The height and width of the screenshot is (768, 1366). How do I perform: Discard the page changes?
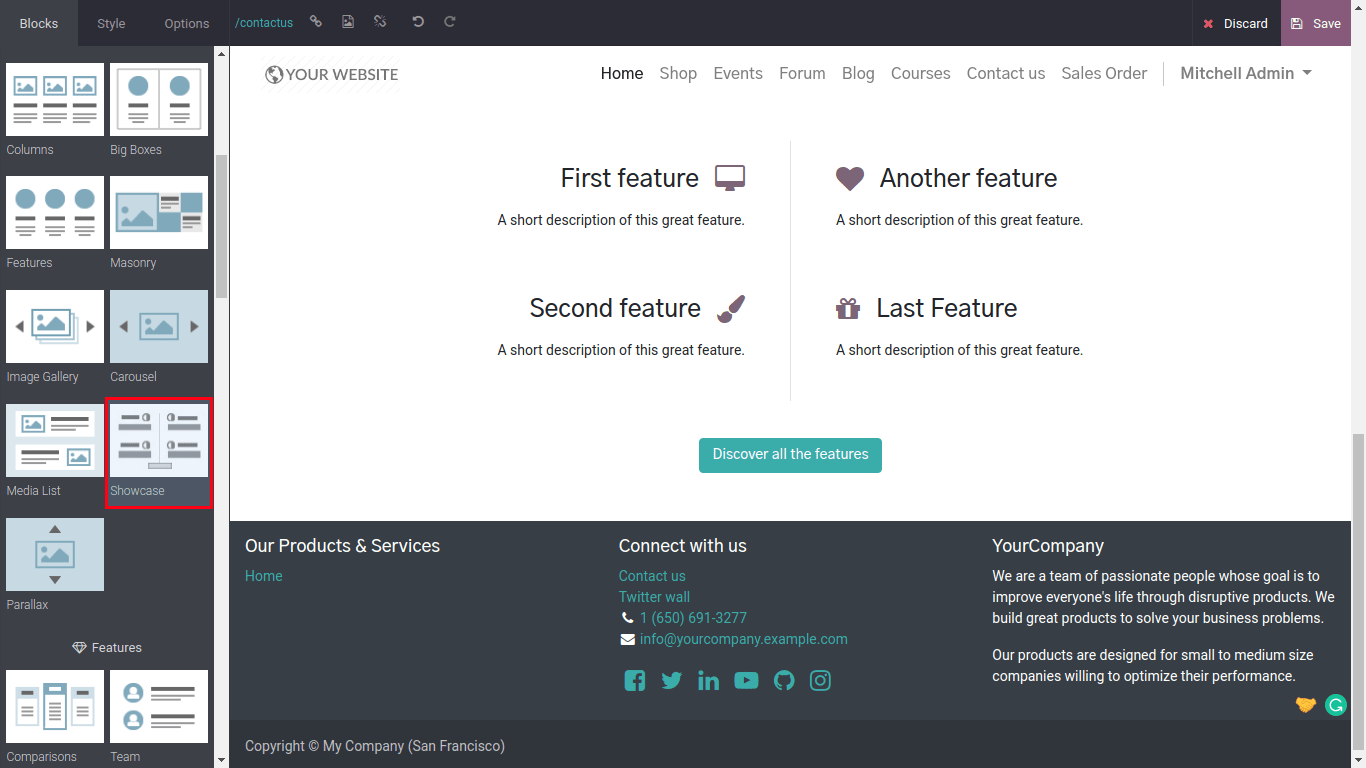click(1236, 23)
